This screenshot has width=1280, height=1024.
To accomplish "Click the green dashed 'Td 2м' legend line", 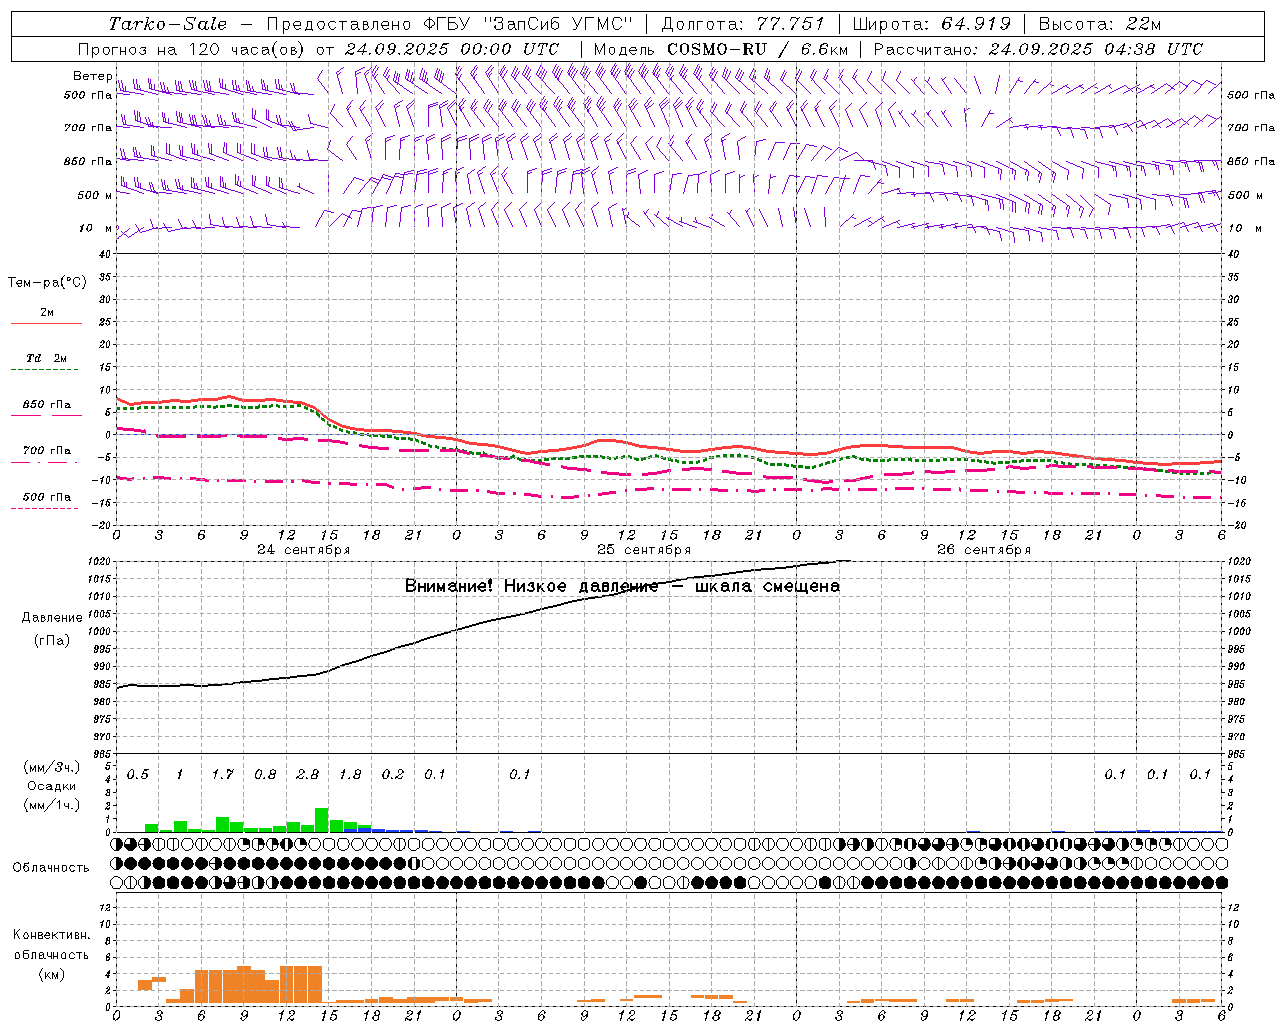I will tap(45, 369).
